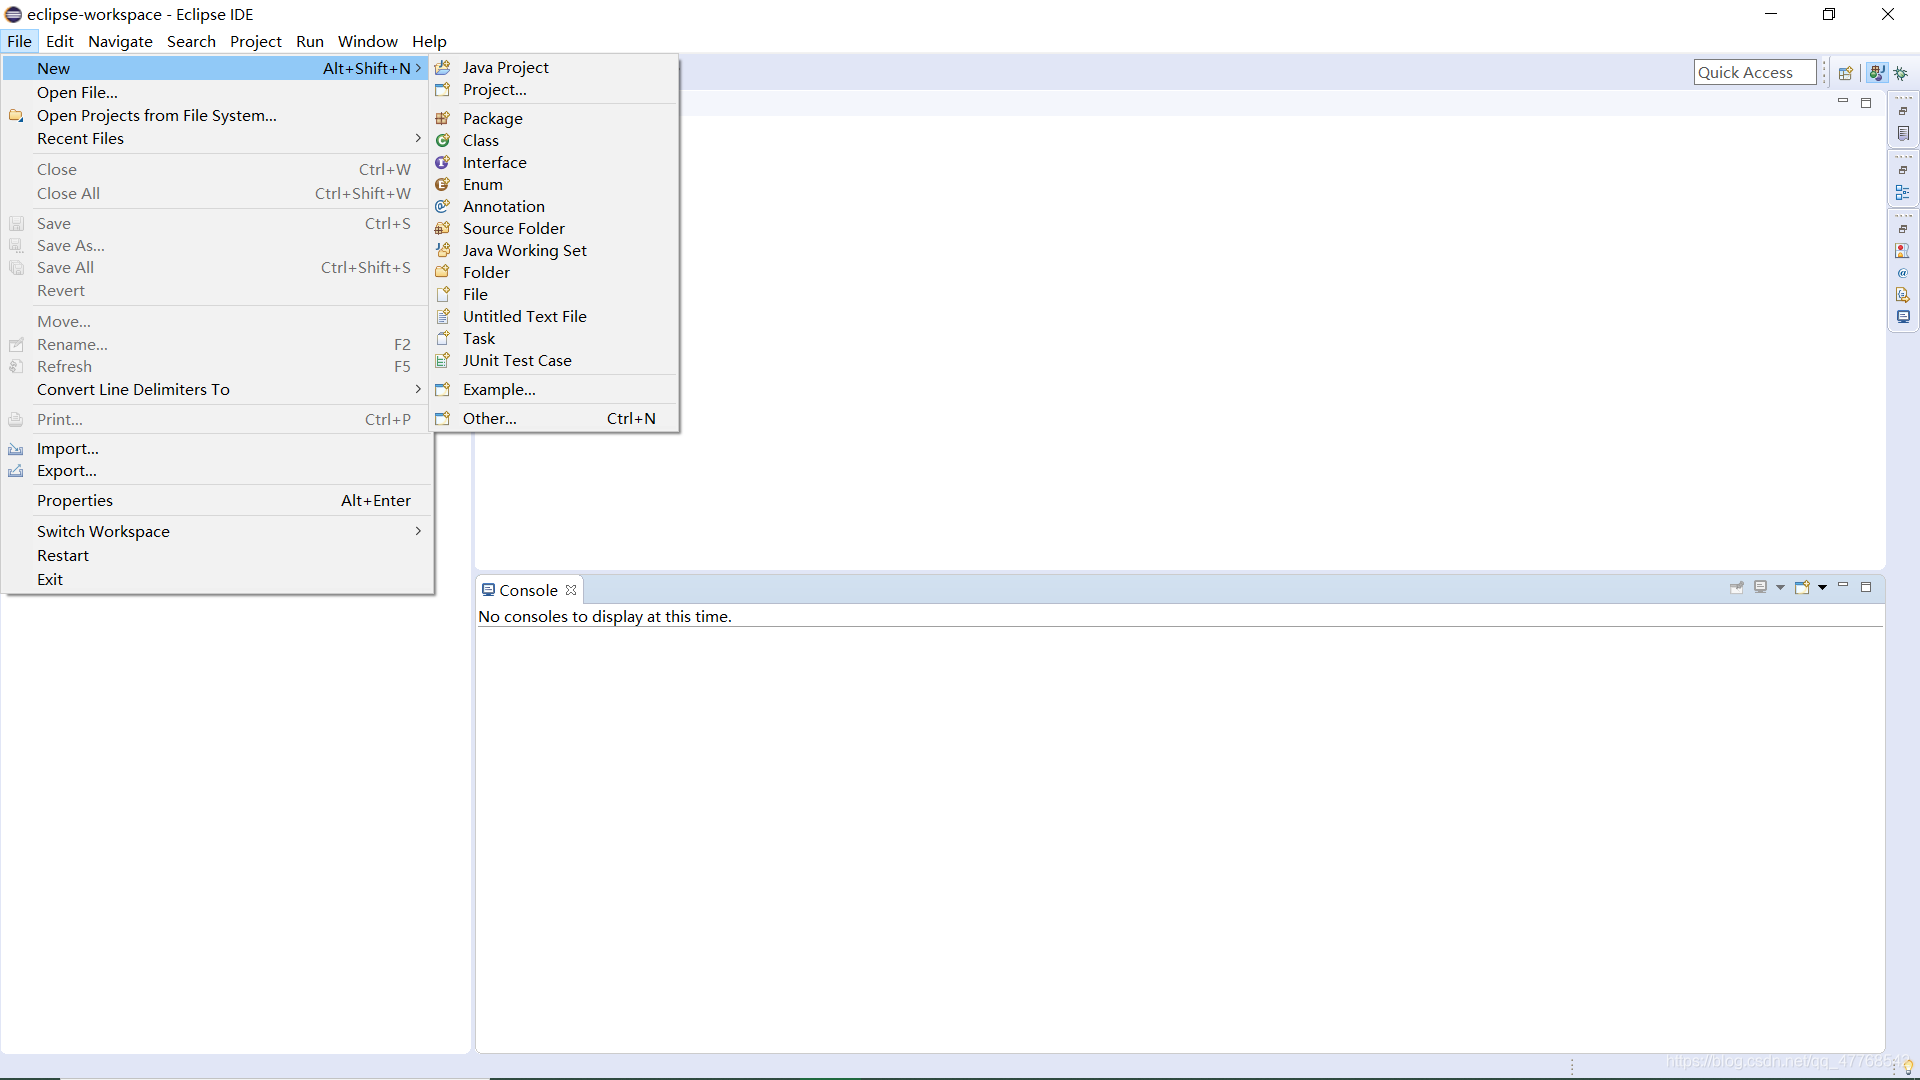
Task: Select the Java perspective icon
Action: 1877,73
